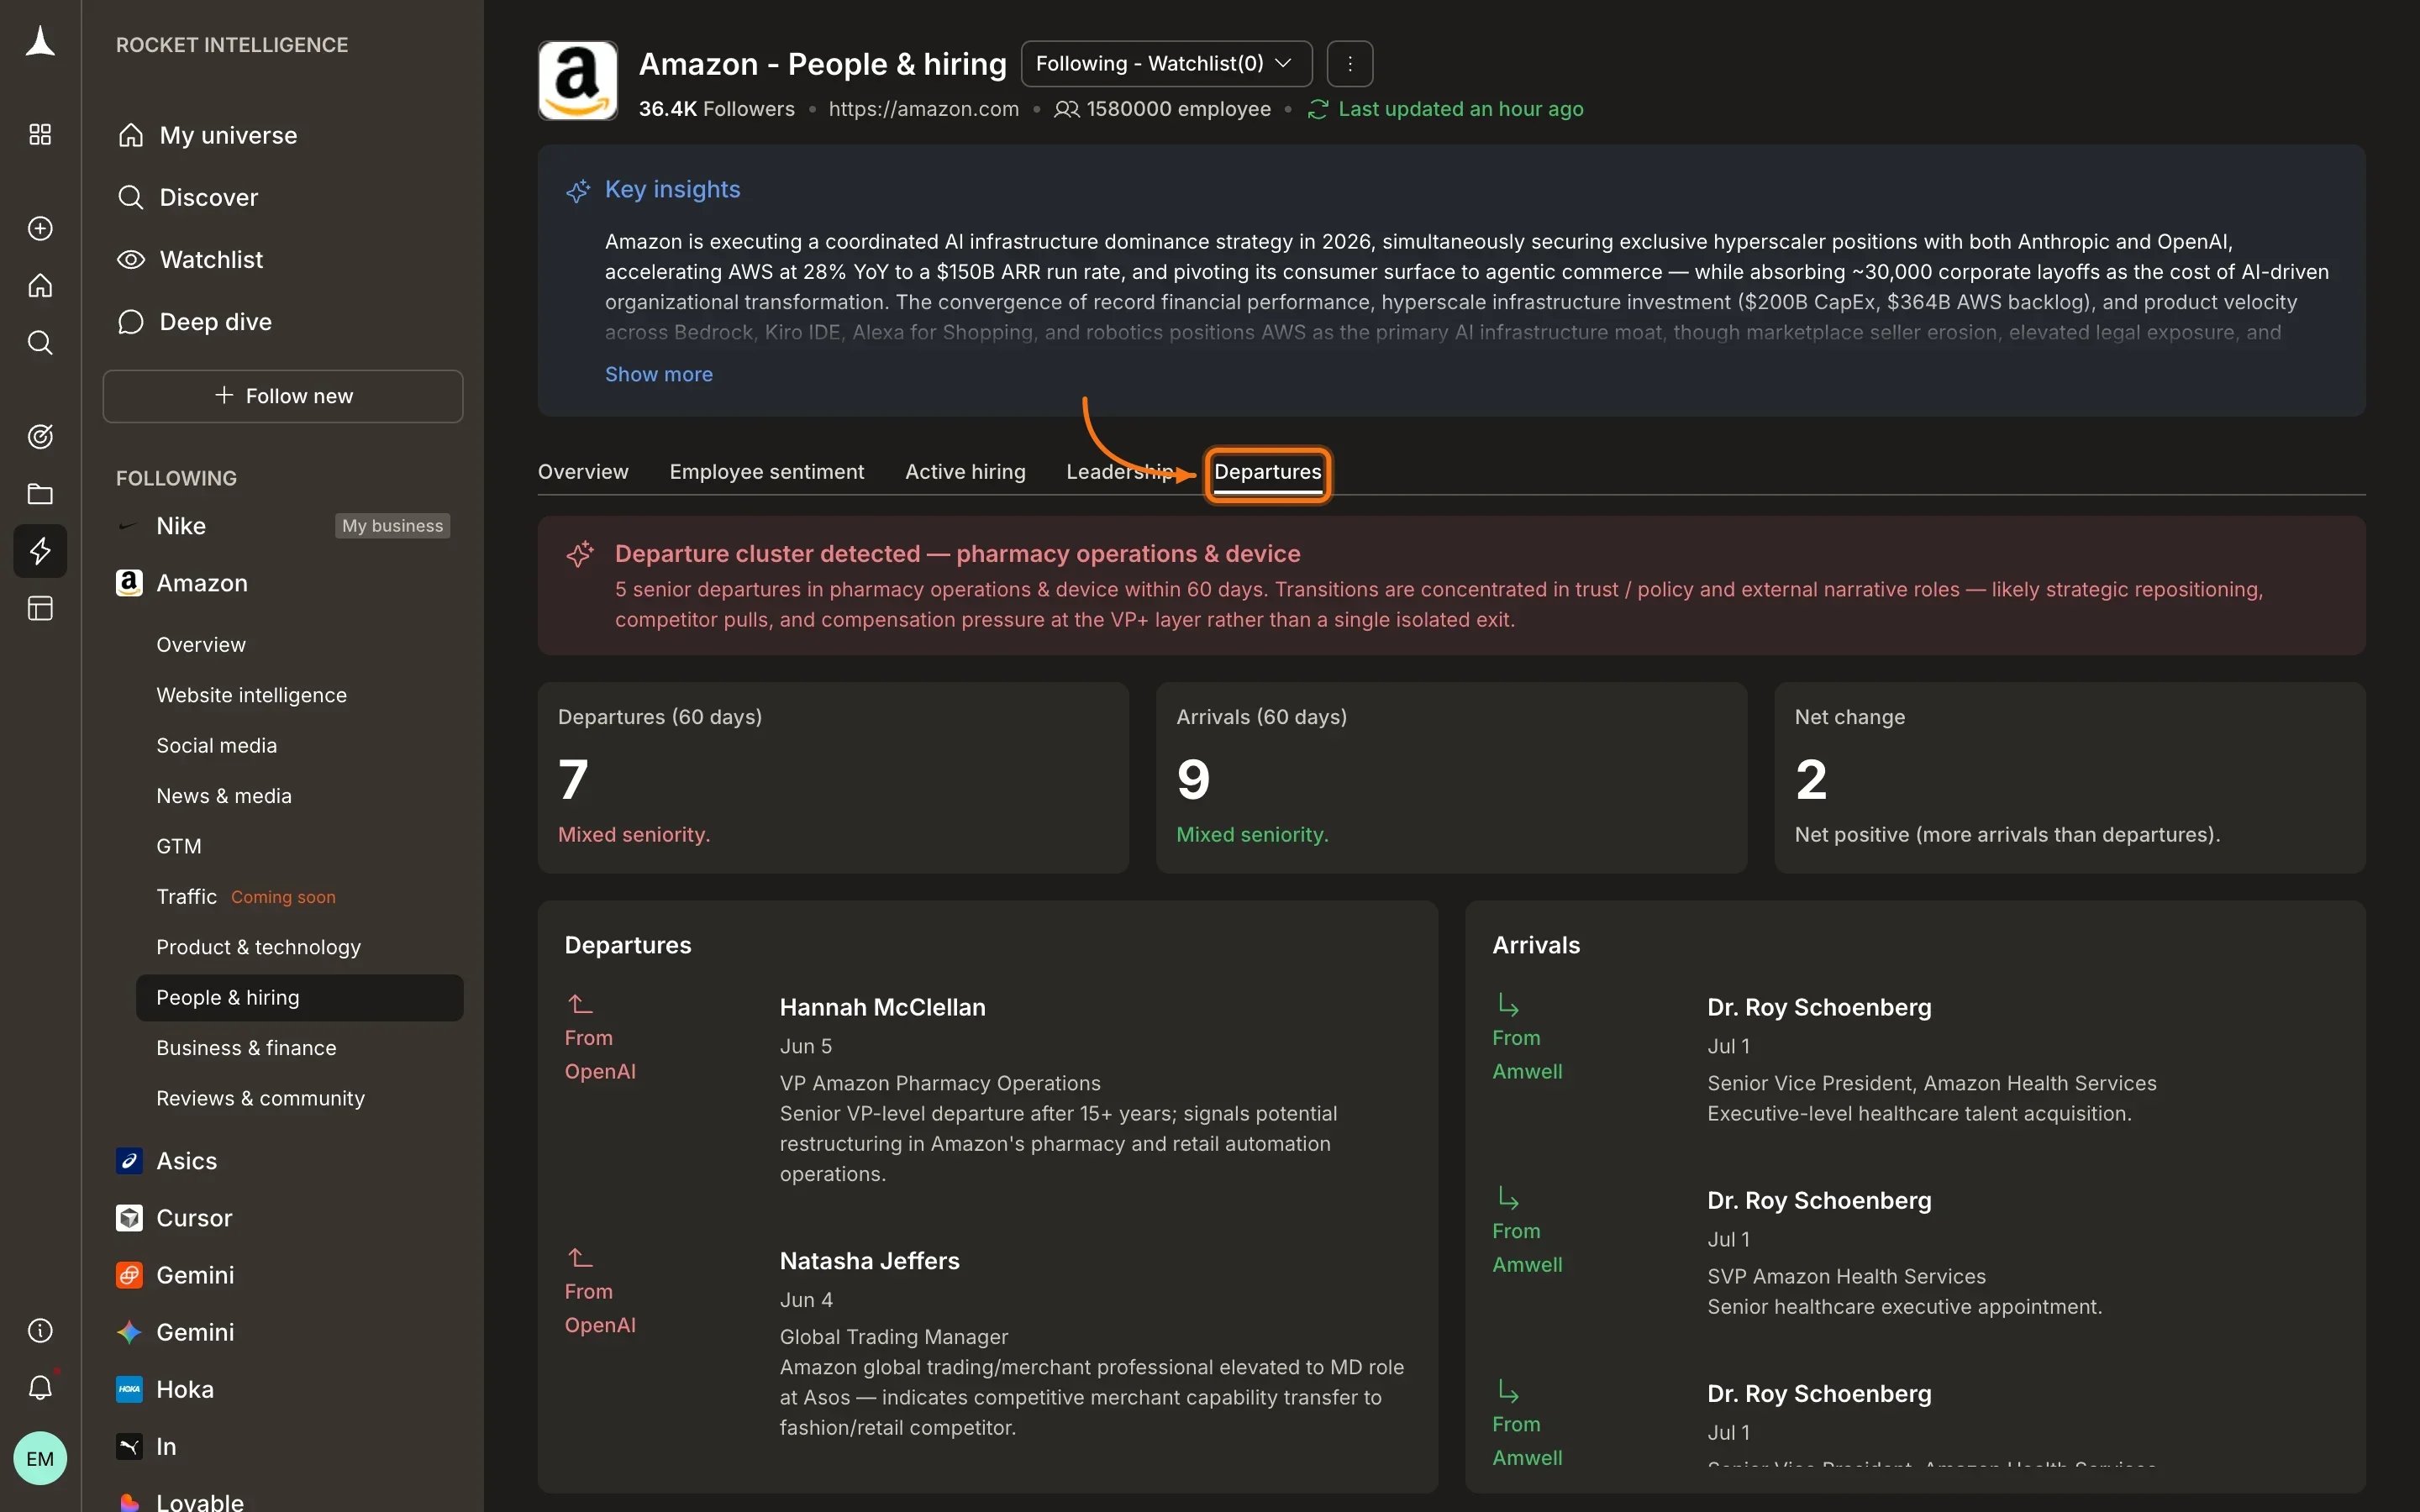Click Traffic Coming soon item

click(246, 897)
